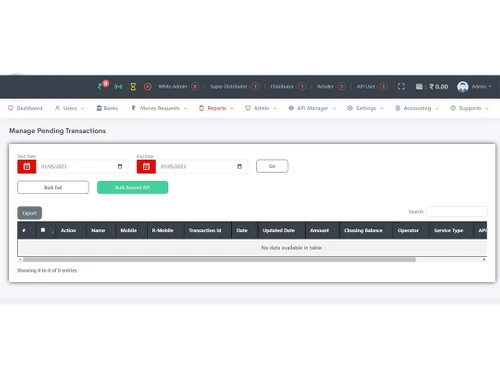Click Distributor count badge
This screenshot has height=375, width=500.
coord(302,87)
